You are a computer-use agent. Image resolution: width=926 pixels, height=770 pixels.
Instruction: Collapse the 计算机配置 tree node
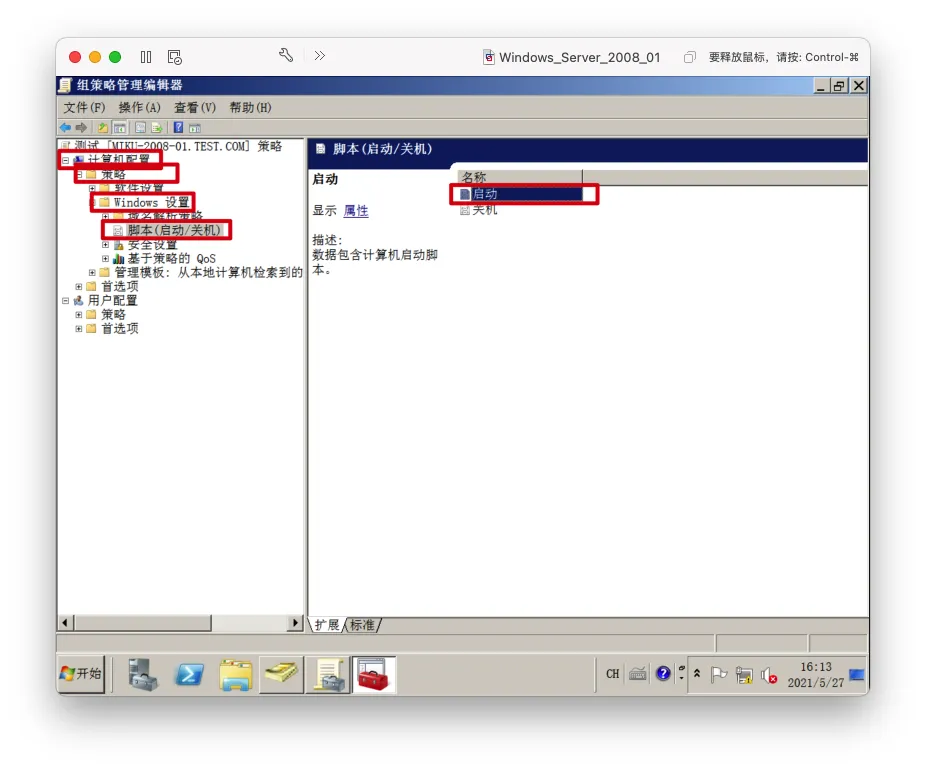(x=66, y=160)
